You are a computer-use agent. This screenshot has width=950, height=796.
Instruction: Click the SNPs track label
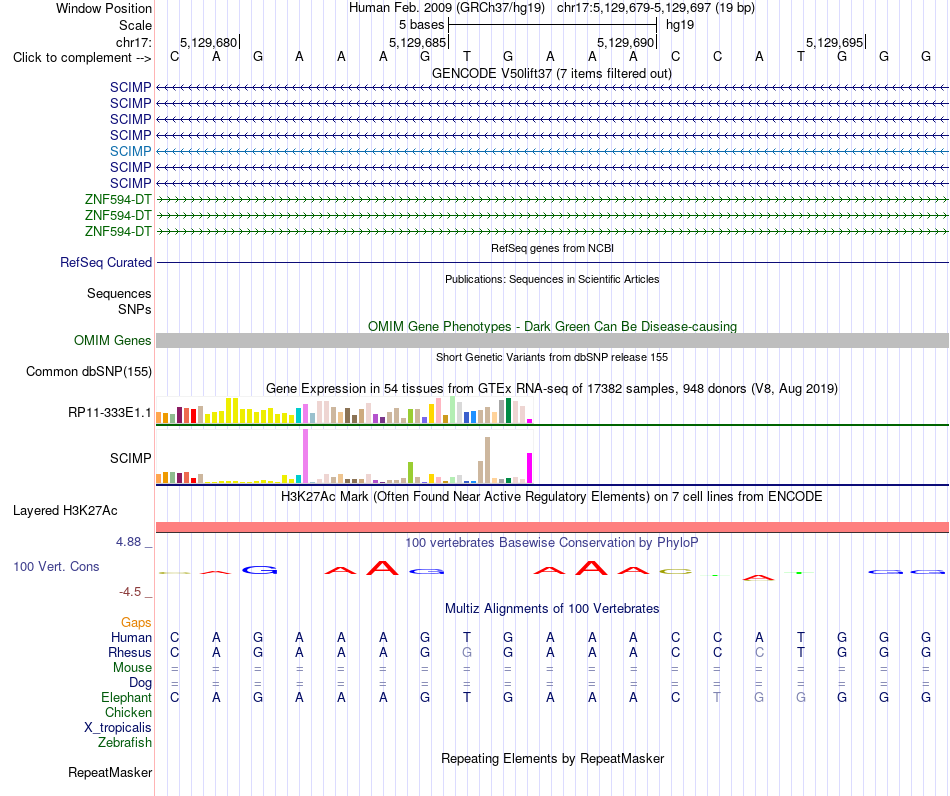coord(135,309)
